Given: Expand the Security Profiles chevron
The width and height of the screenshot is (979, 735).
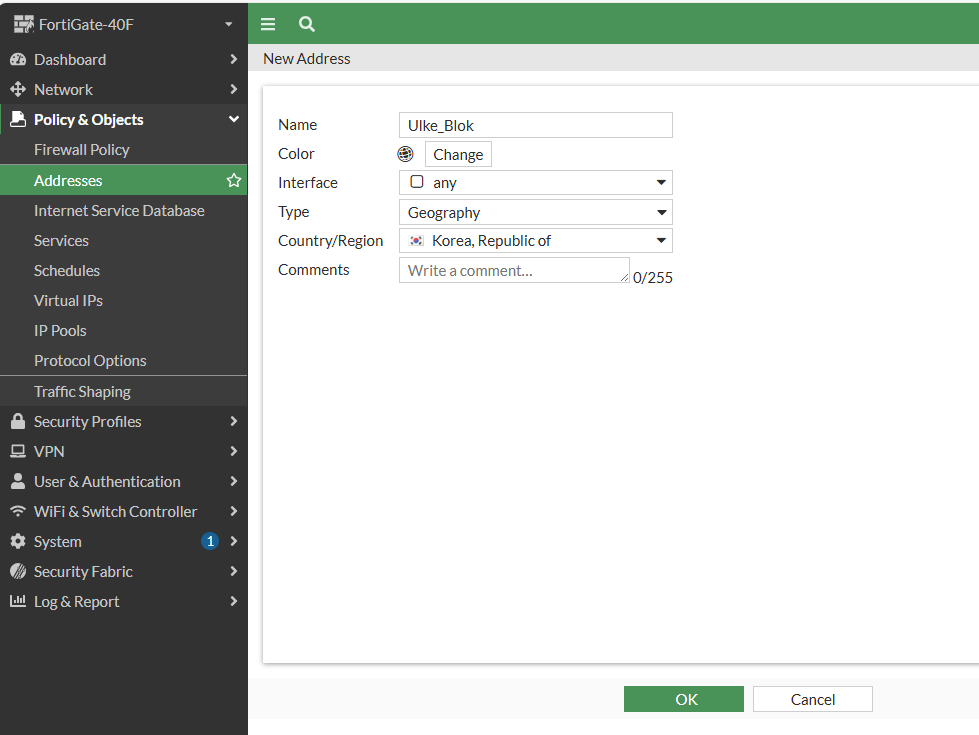Looking at the screenshot, I should (234, 422).
